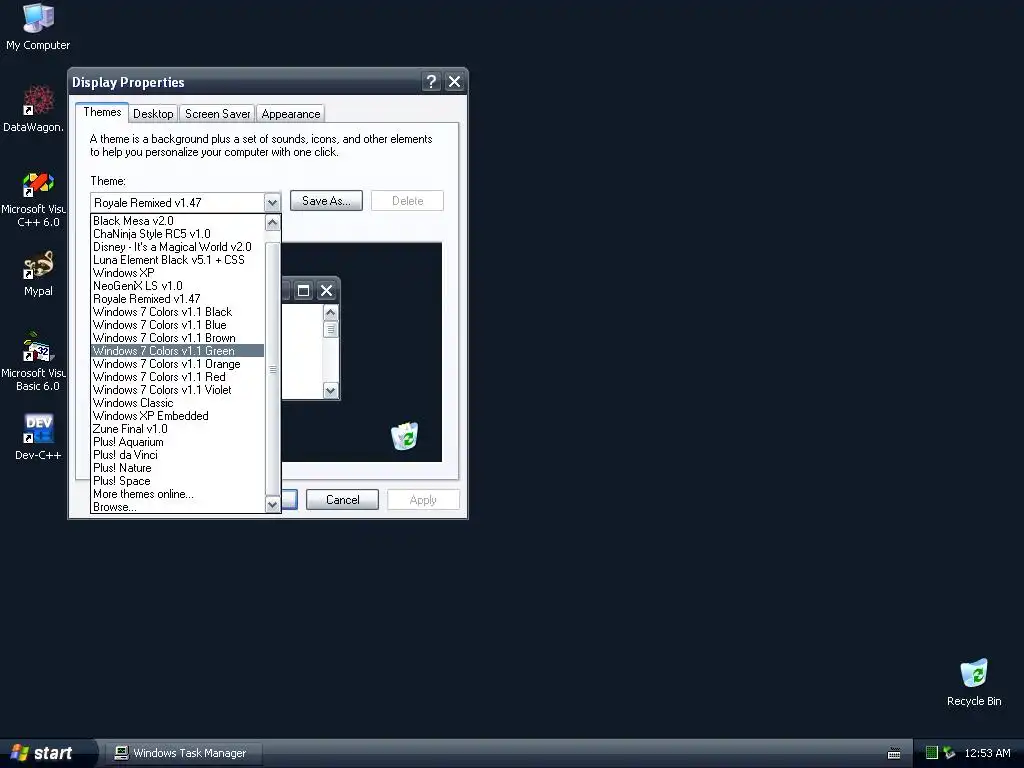Close the Display Properties dialog
Screen dimensions: 1024x768
(455, 82)
